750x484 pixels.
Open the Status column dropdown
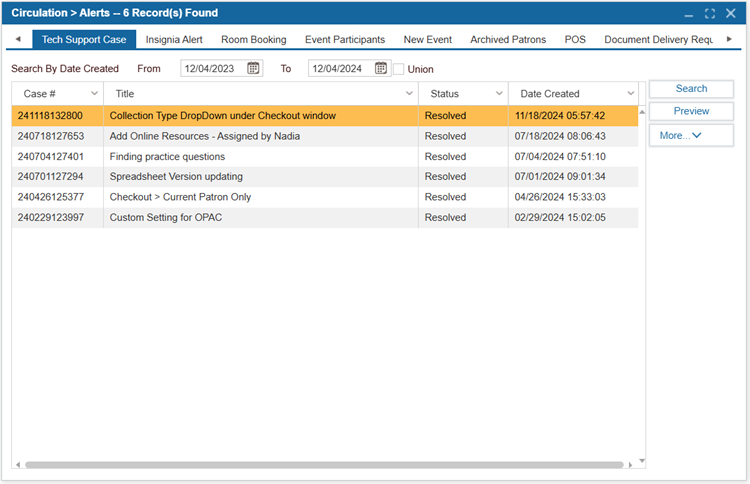tap(499, 93)
